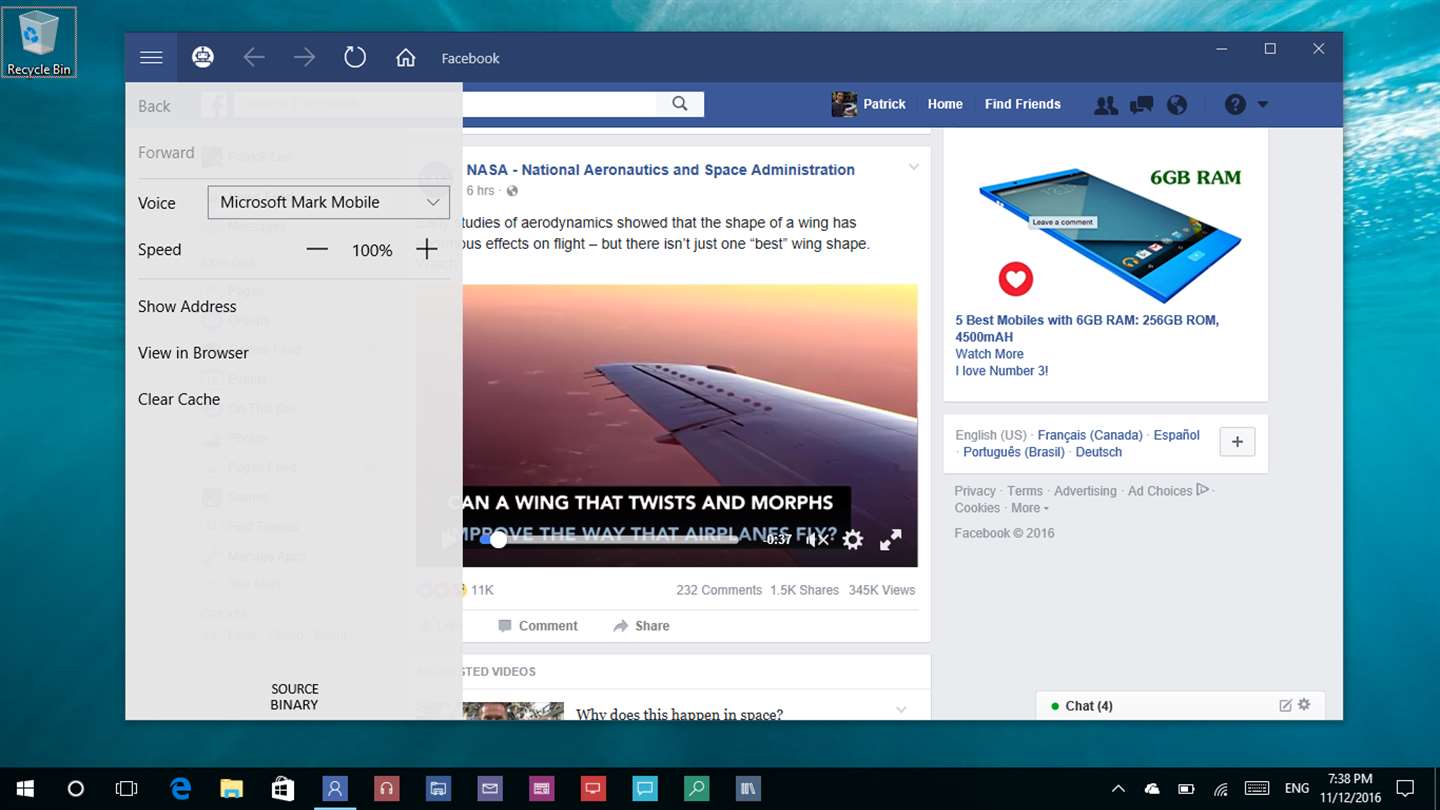Click SOURCE BINARY at menu bottom
Screen dimensions: 1440x810
[294, 697]
